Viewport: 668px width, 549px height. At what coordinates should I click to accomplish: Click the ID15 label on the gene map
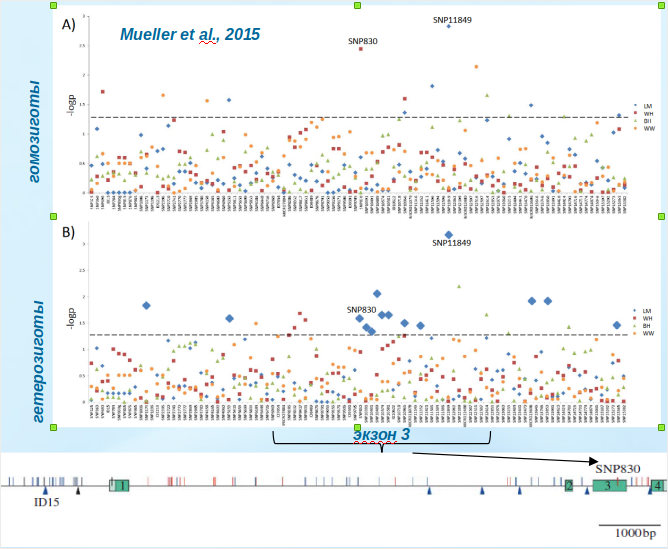(x=46, y=502)
